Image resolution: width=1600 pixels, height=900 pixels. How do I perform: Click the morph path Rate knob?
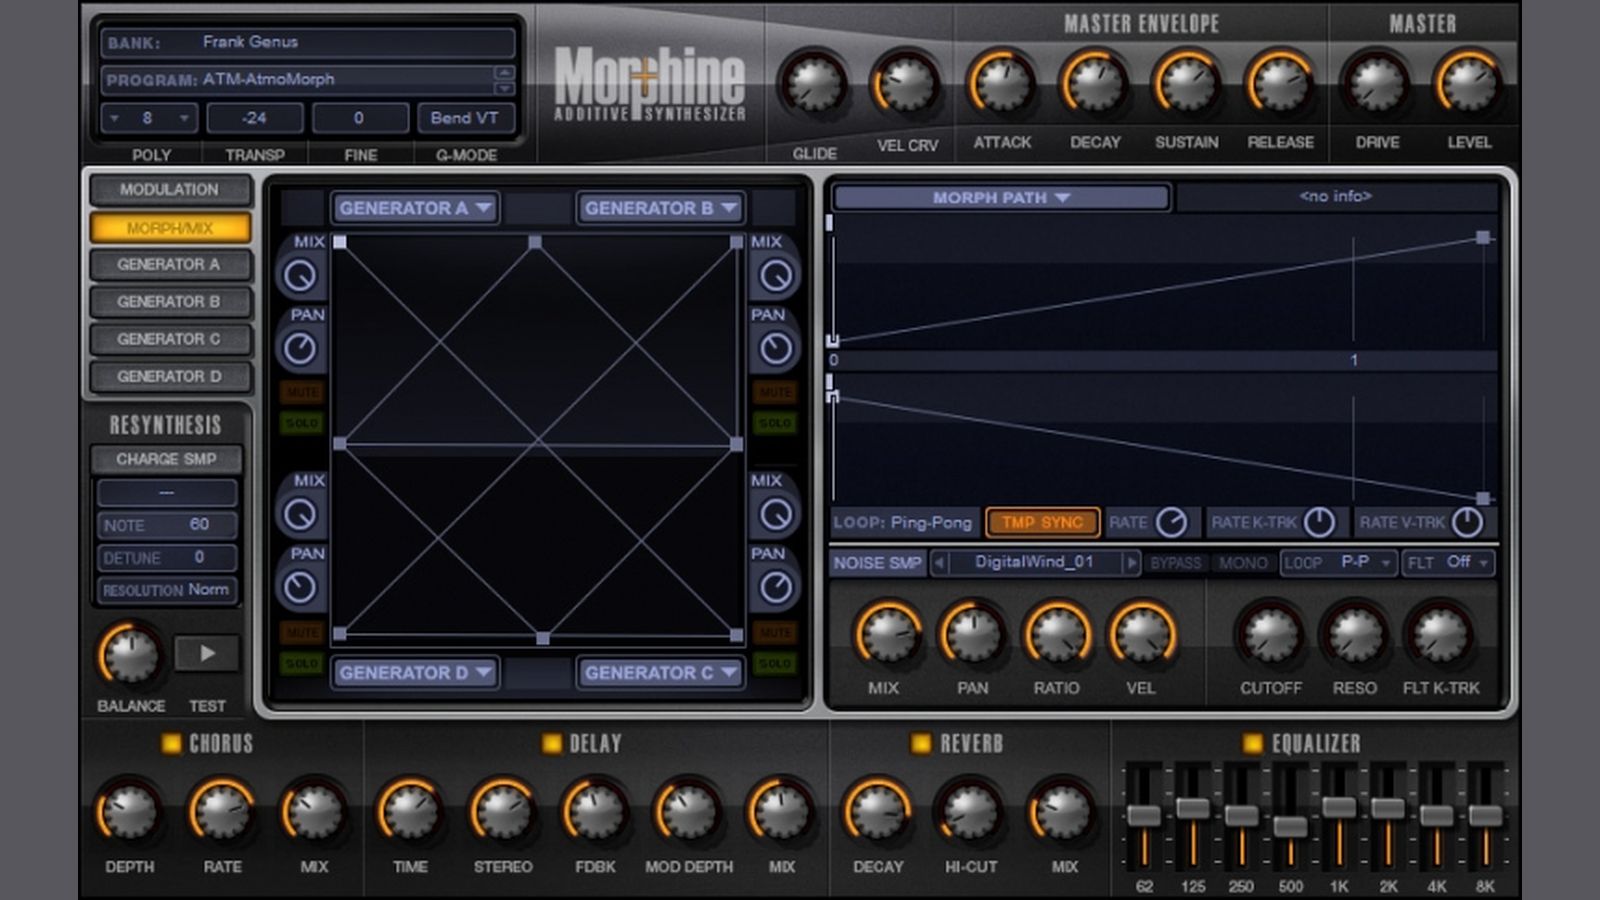(x=1171, y=522)
